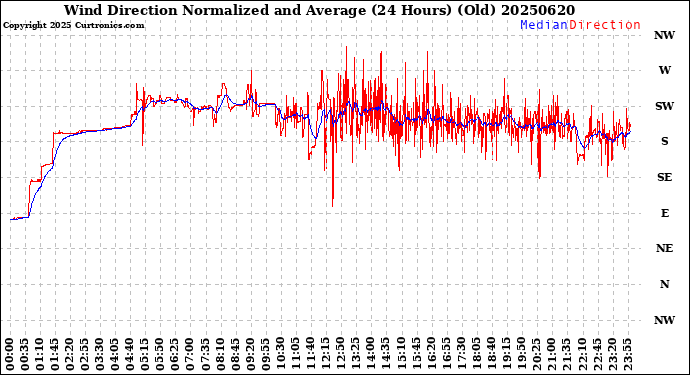690x375 pixels.
Task: Click the 08:45 time axis label
Action: click(x=235, y=355)
